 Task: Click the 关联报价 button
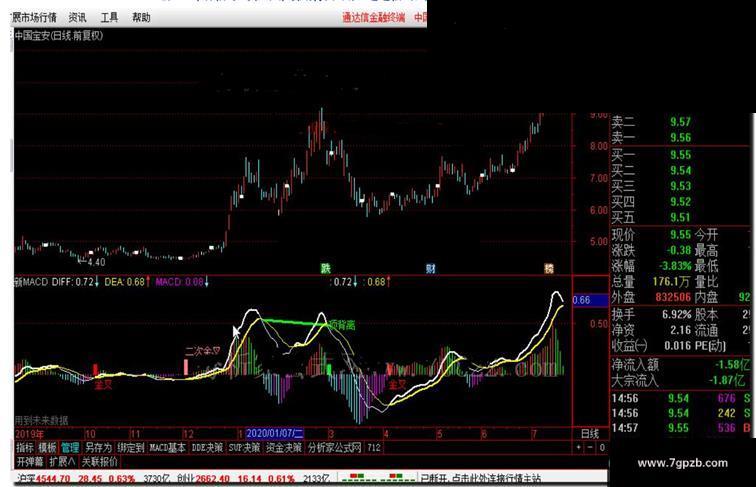click(x=99, y=461)
